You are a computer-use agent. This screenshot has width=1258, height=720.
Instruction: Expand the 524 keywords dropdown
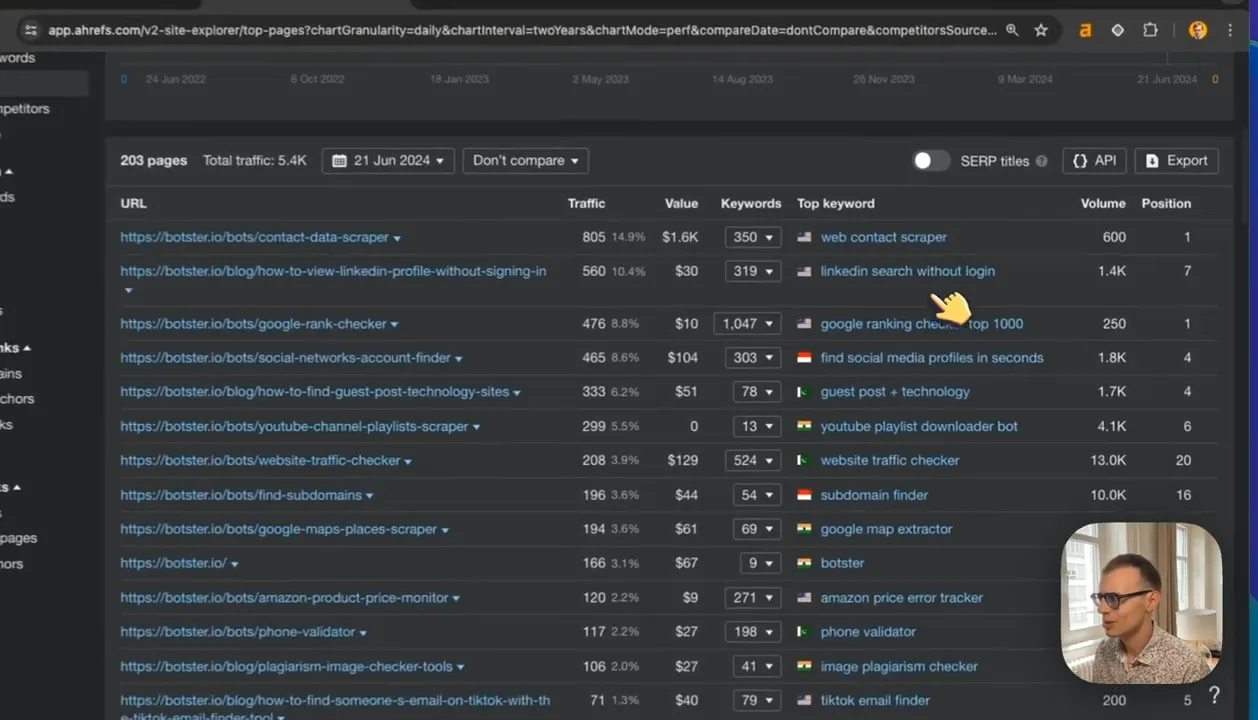[753, 461]
